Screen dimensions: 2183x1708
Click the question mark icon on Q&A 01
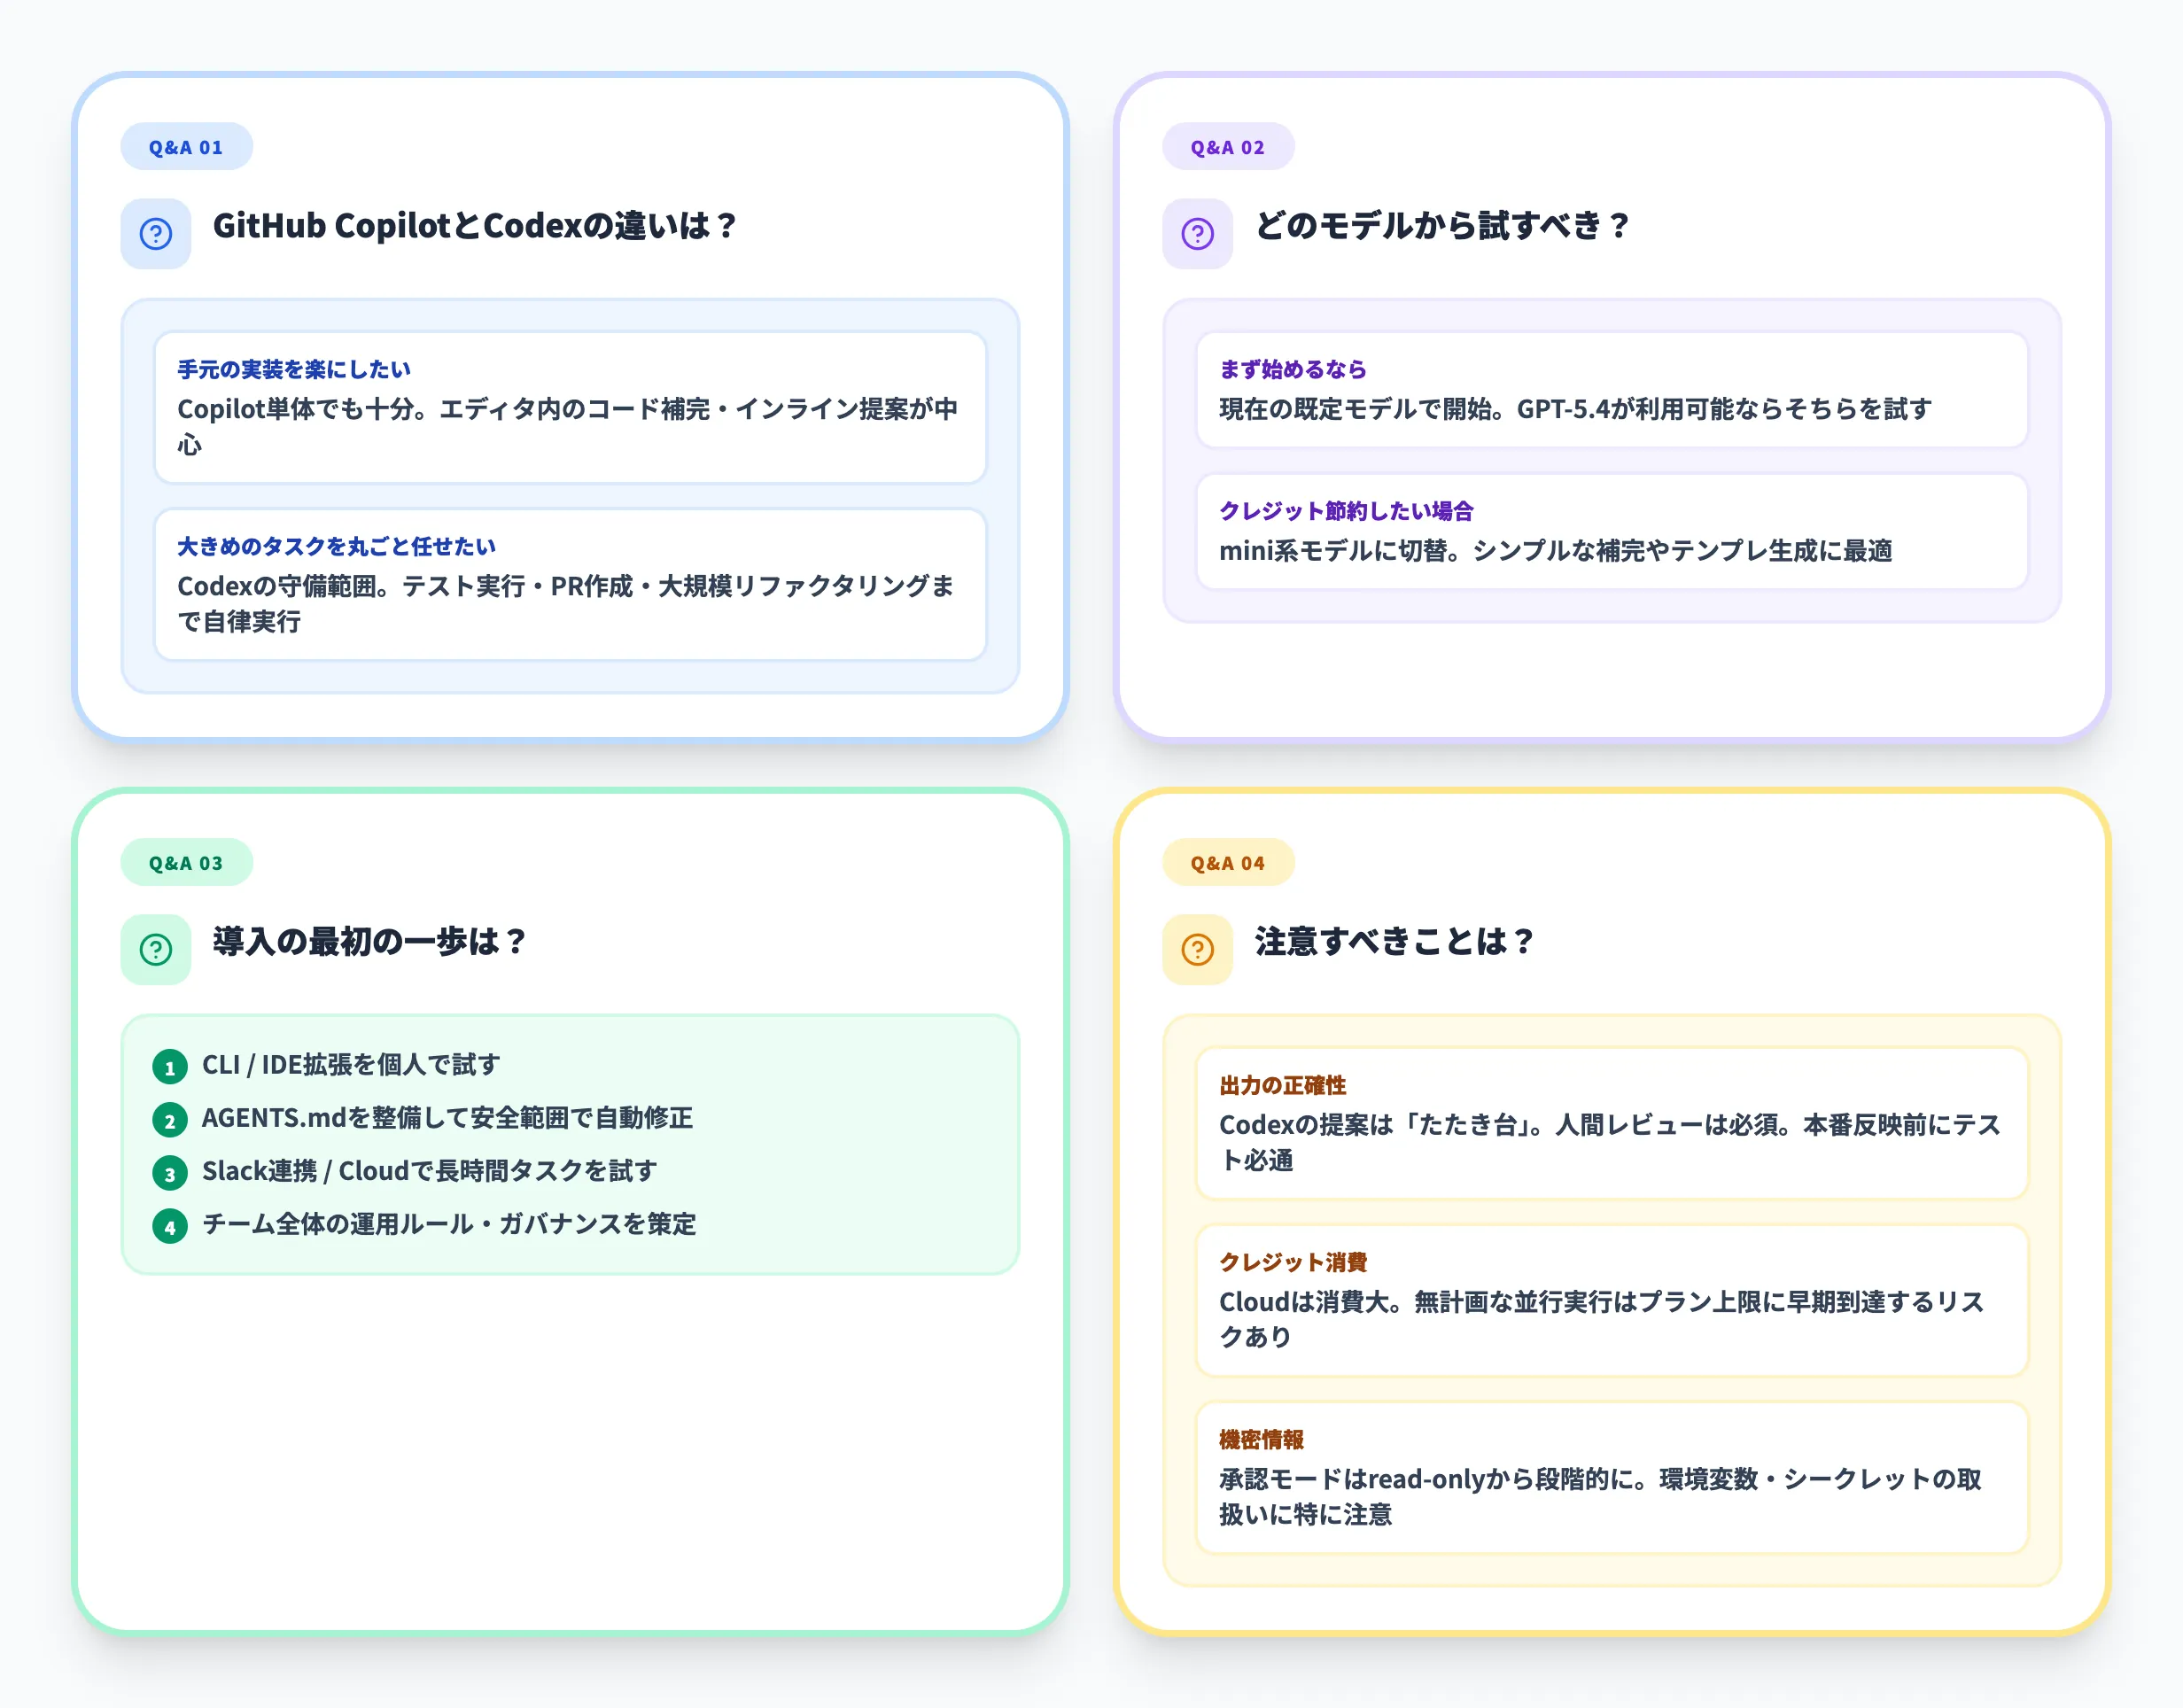[x=155, y=233]
